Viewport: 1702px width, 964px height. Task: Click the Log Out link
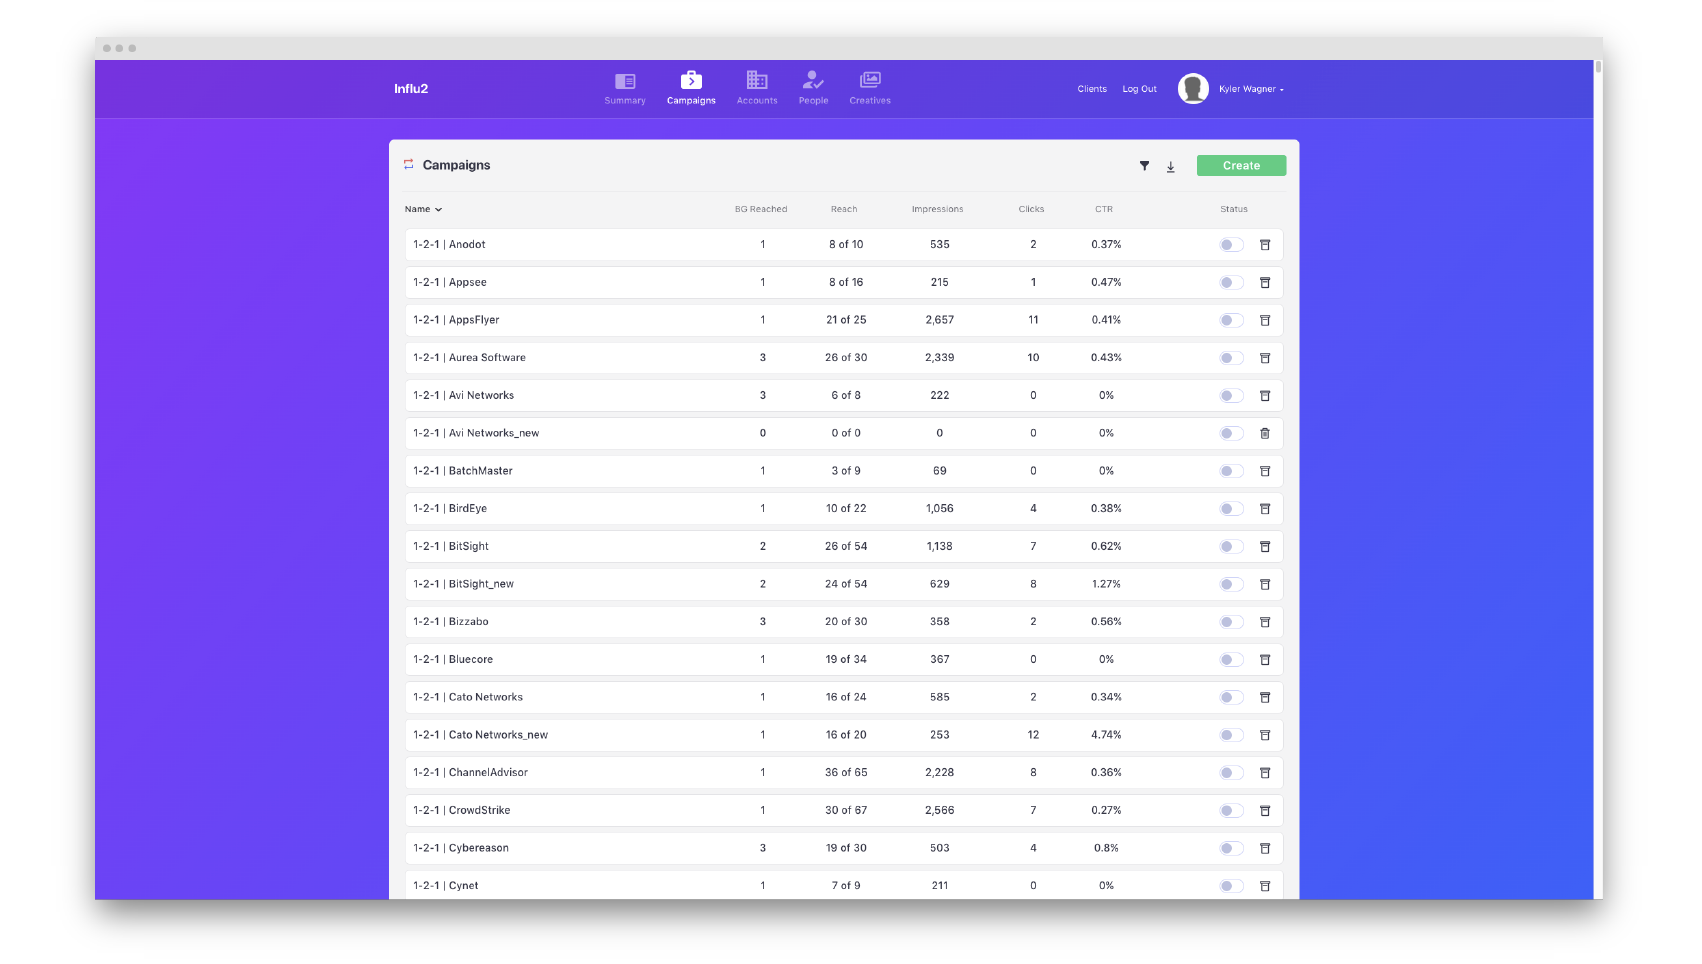1139,89
